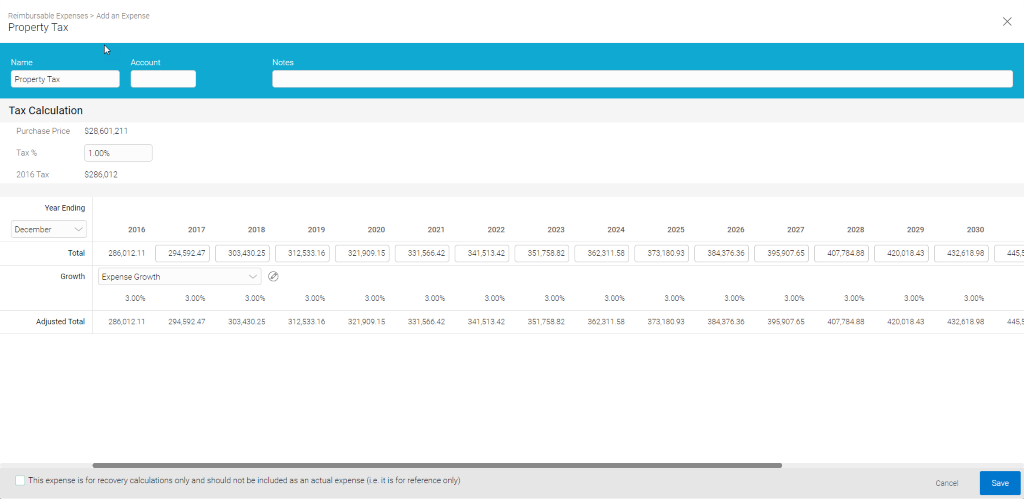Click the edit icon beside Expense Growth
Viewport: 1024px width, 499px height.
coord(273,277)
